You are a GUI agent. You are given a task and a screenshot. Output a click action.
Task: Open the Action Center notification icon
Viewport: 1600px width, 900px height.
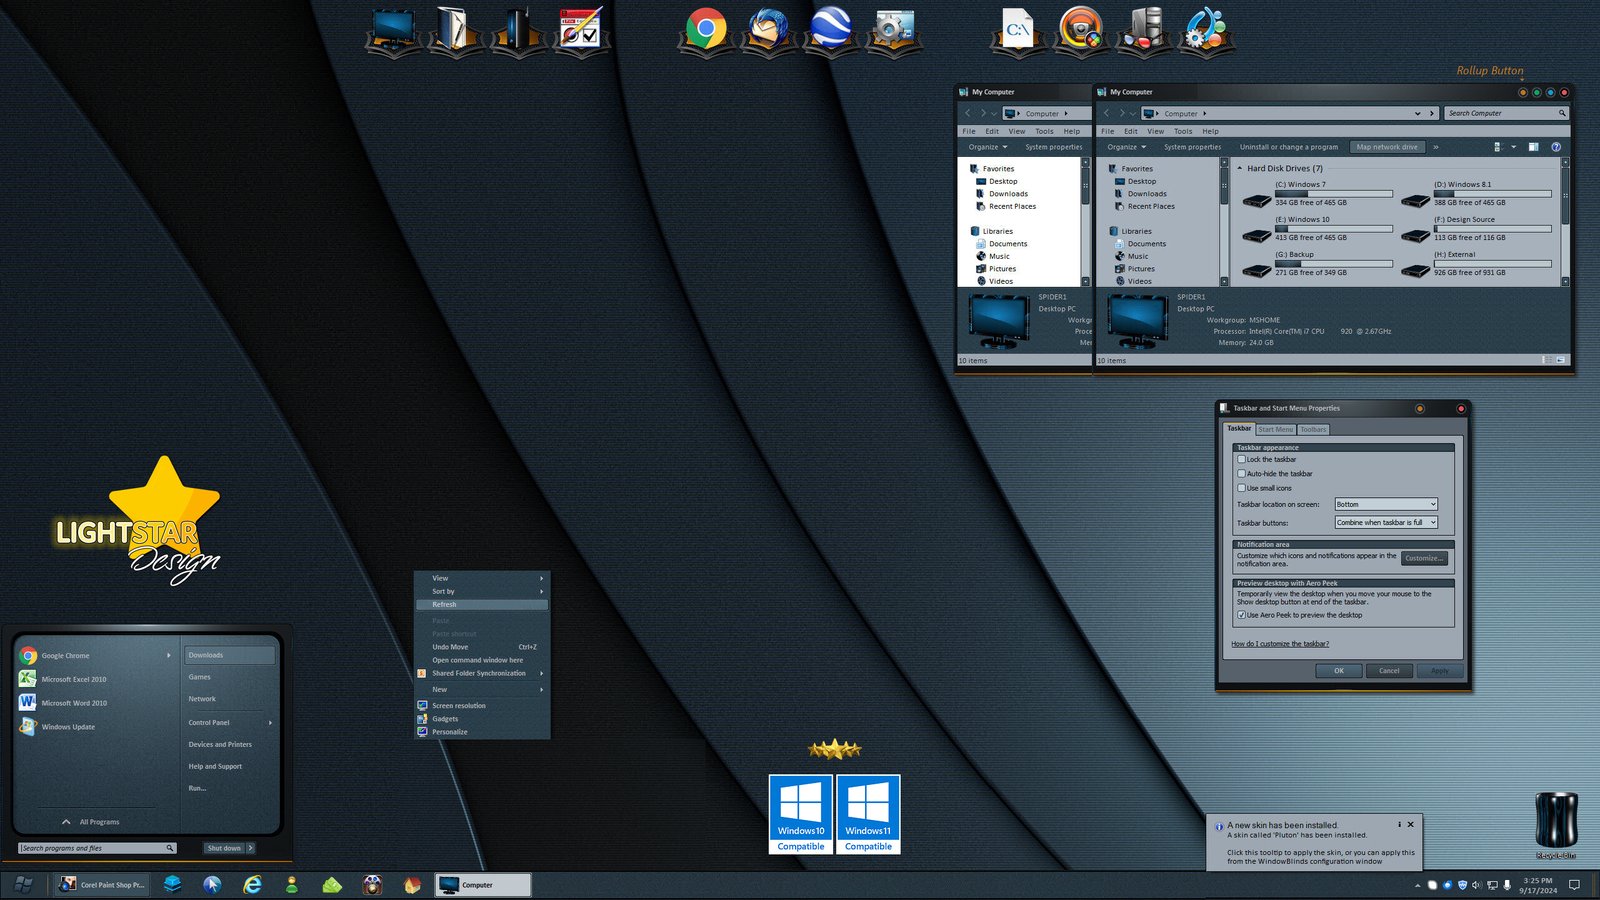(x=1574, y=885)
